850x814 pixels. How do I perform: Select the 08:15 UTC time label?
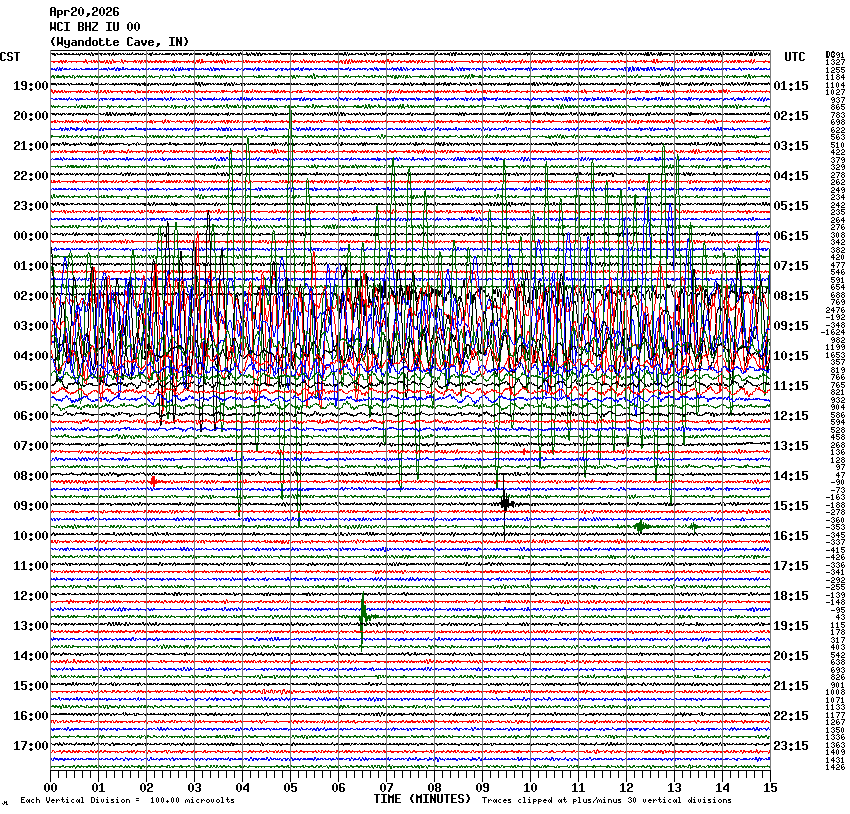coord(791,296)
